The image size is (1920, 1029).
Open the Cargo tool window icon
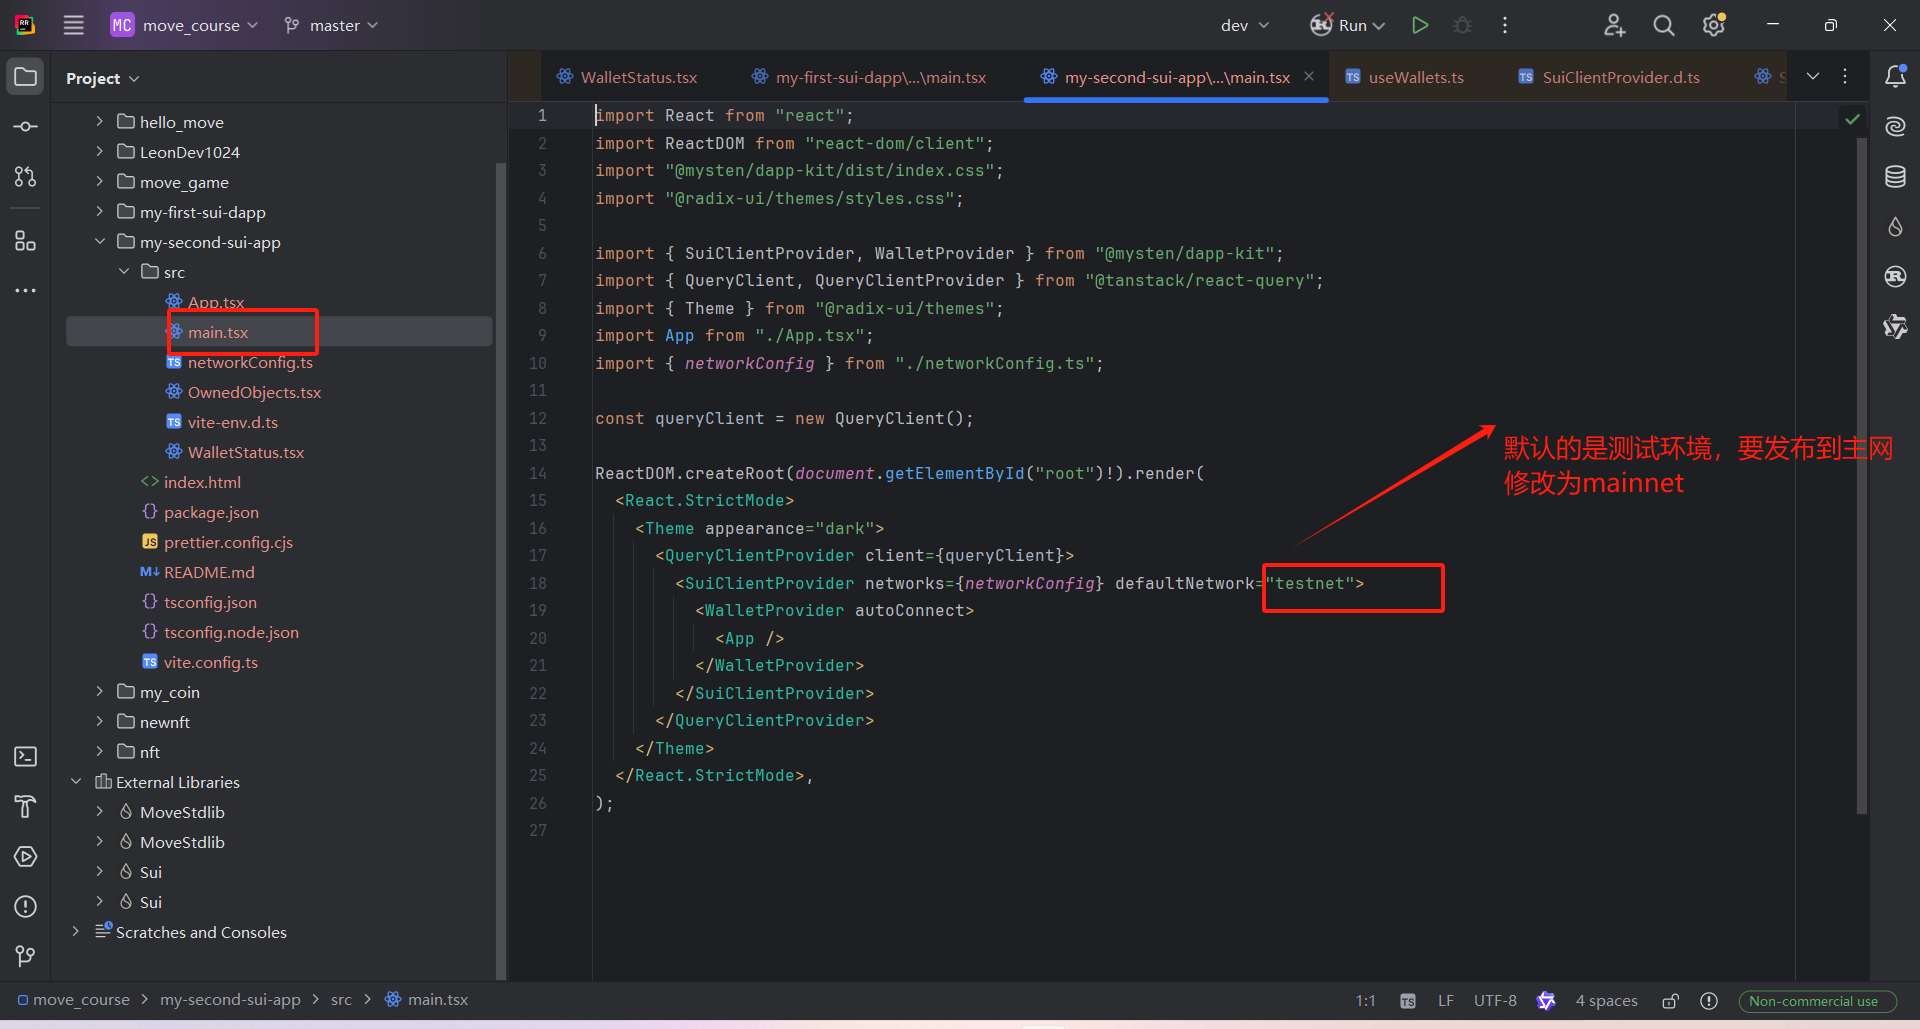(1895, 277)
